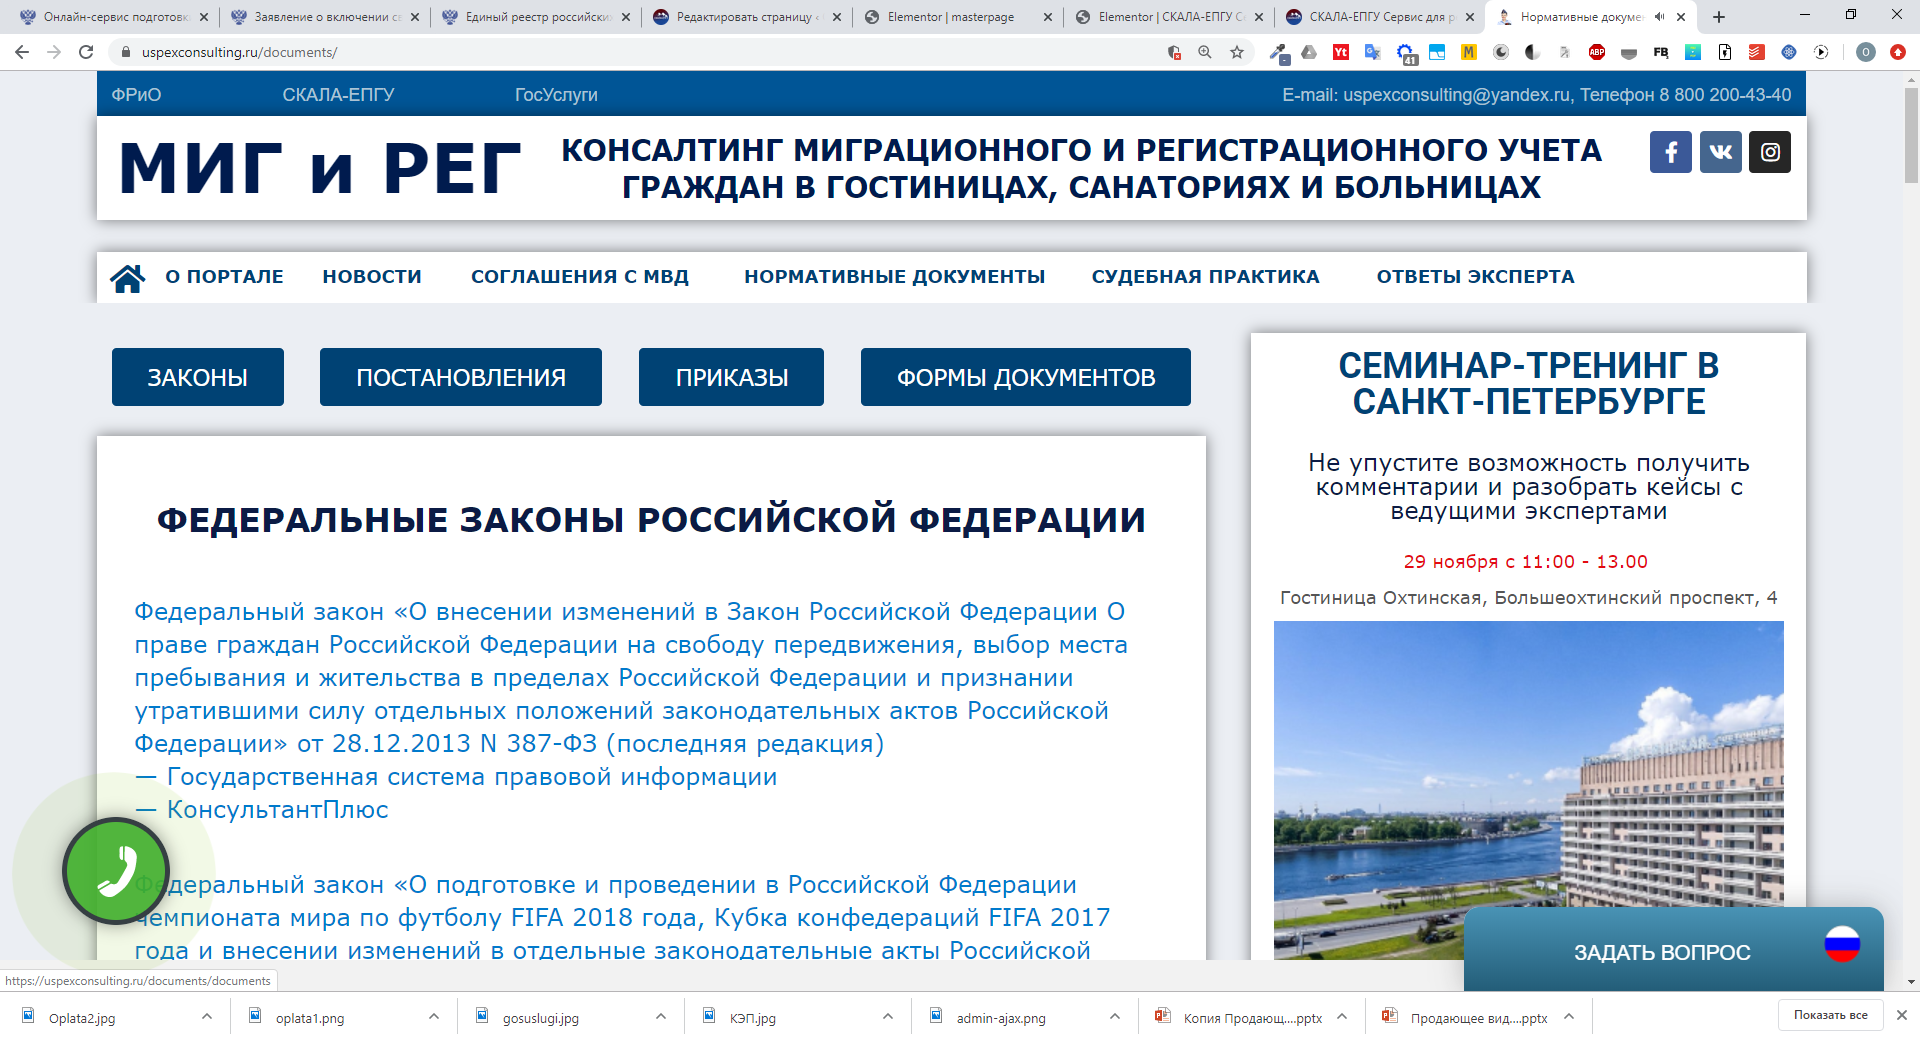Click the Показать все downloads button

tap(1830, 1015)
